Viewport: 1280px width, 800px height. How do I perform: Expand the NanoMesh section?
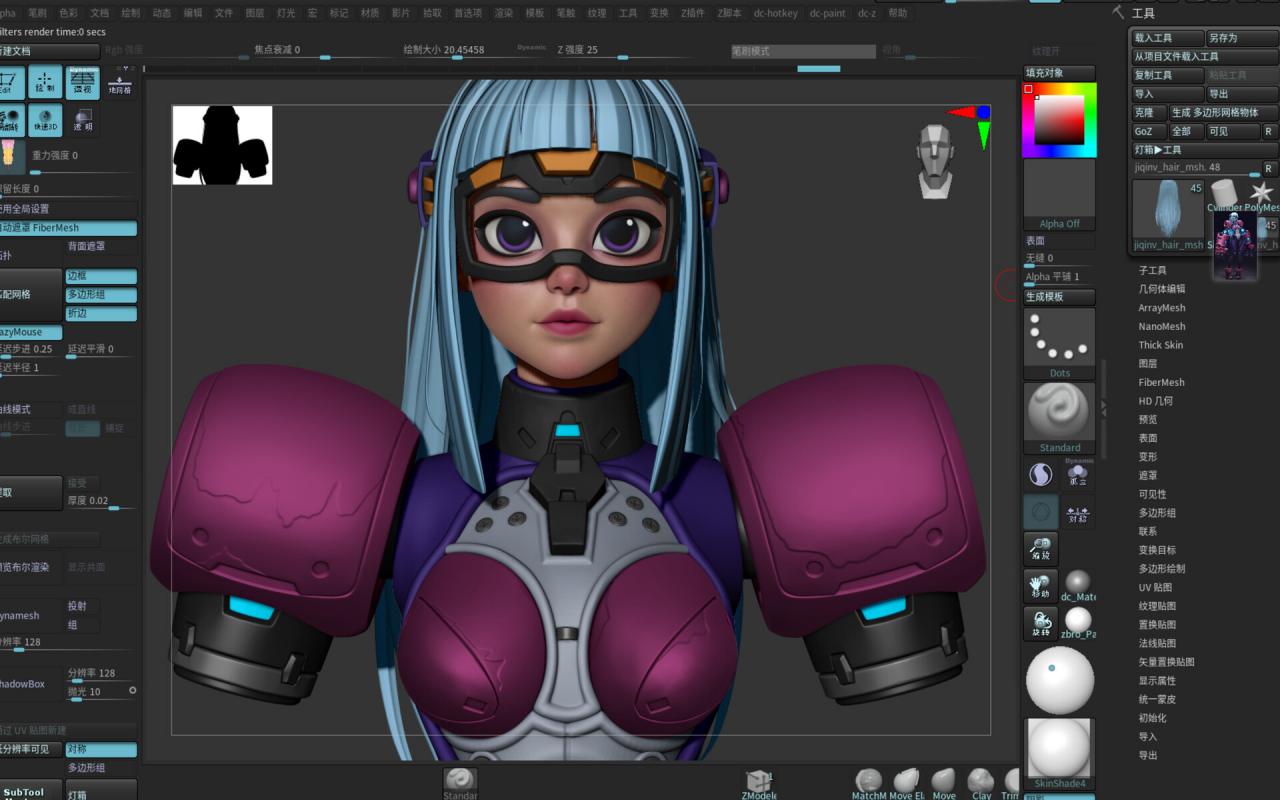1161,326
